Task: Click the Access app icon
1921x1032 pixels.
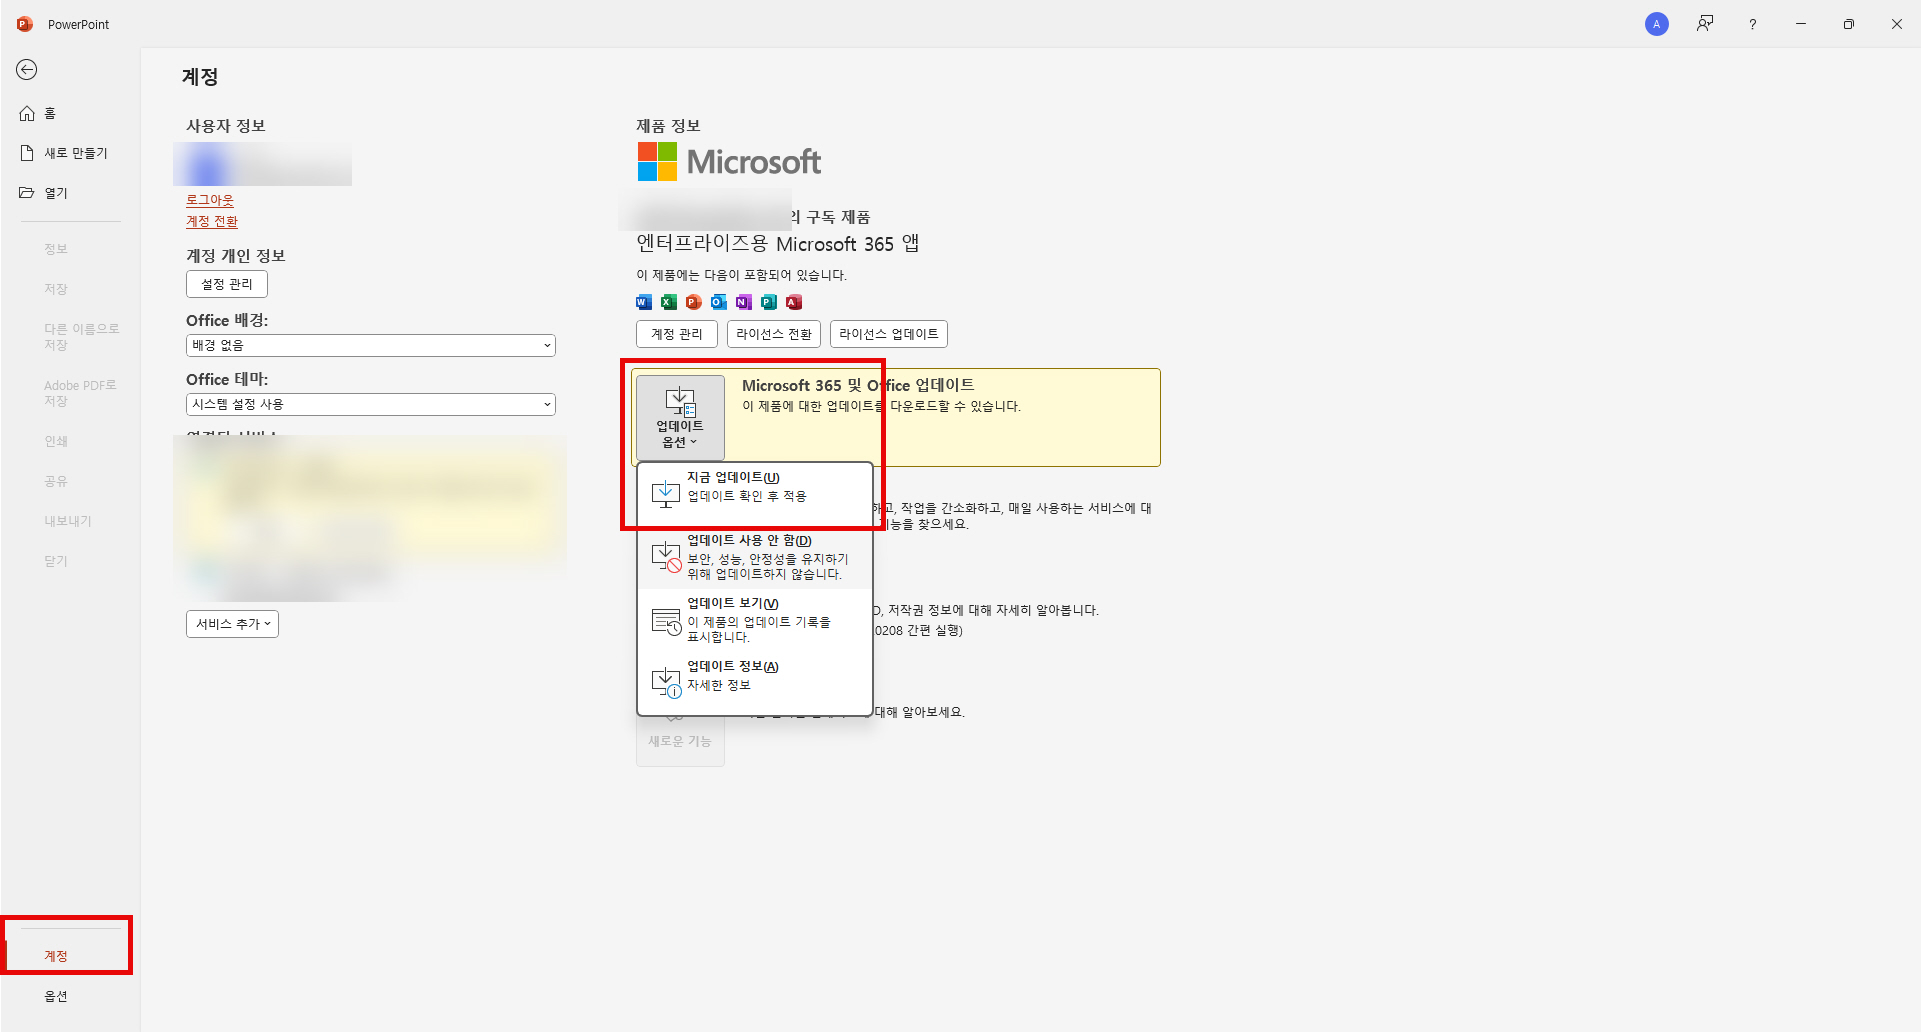Action: click(x=794, y=302)
